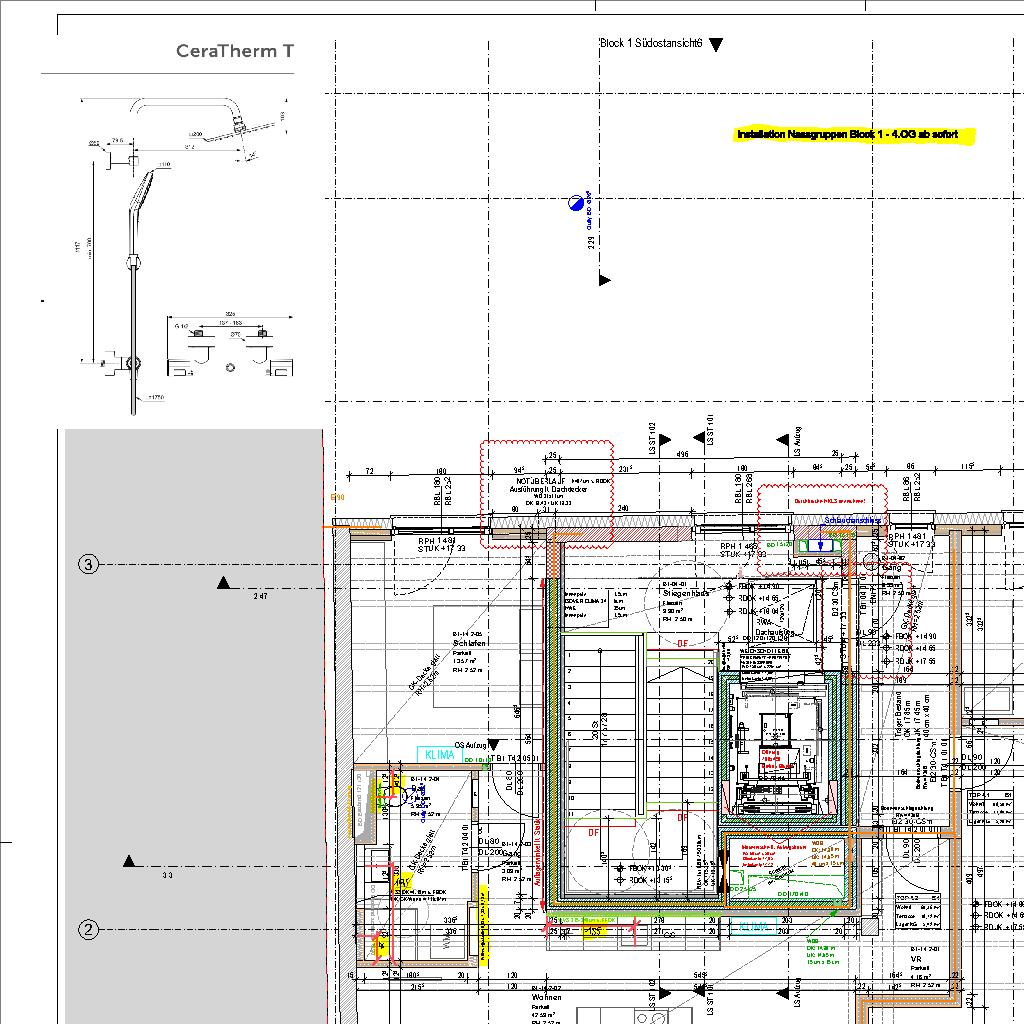The image size is (1024, 1024).
Task: Click the blue Schlauchanschluss symbol box
Action: coord(820,545)
